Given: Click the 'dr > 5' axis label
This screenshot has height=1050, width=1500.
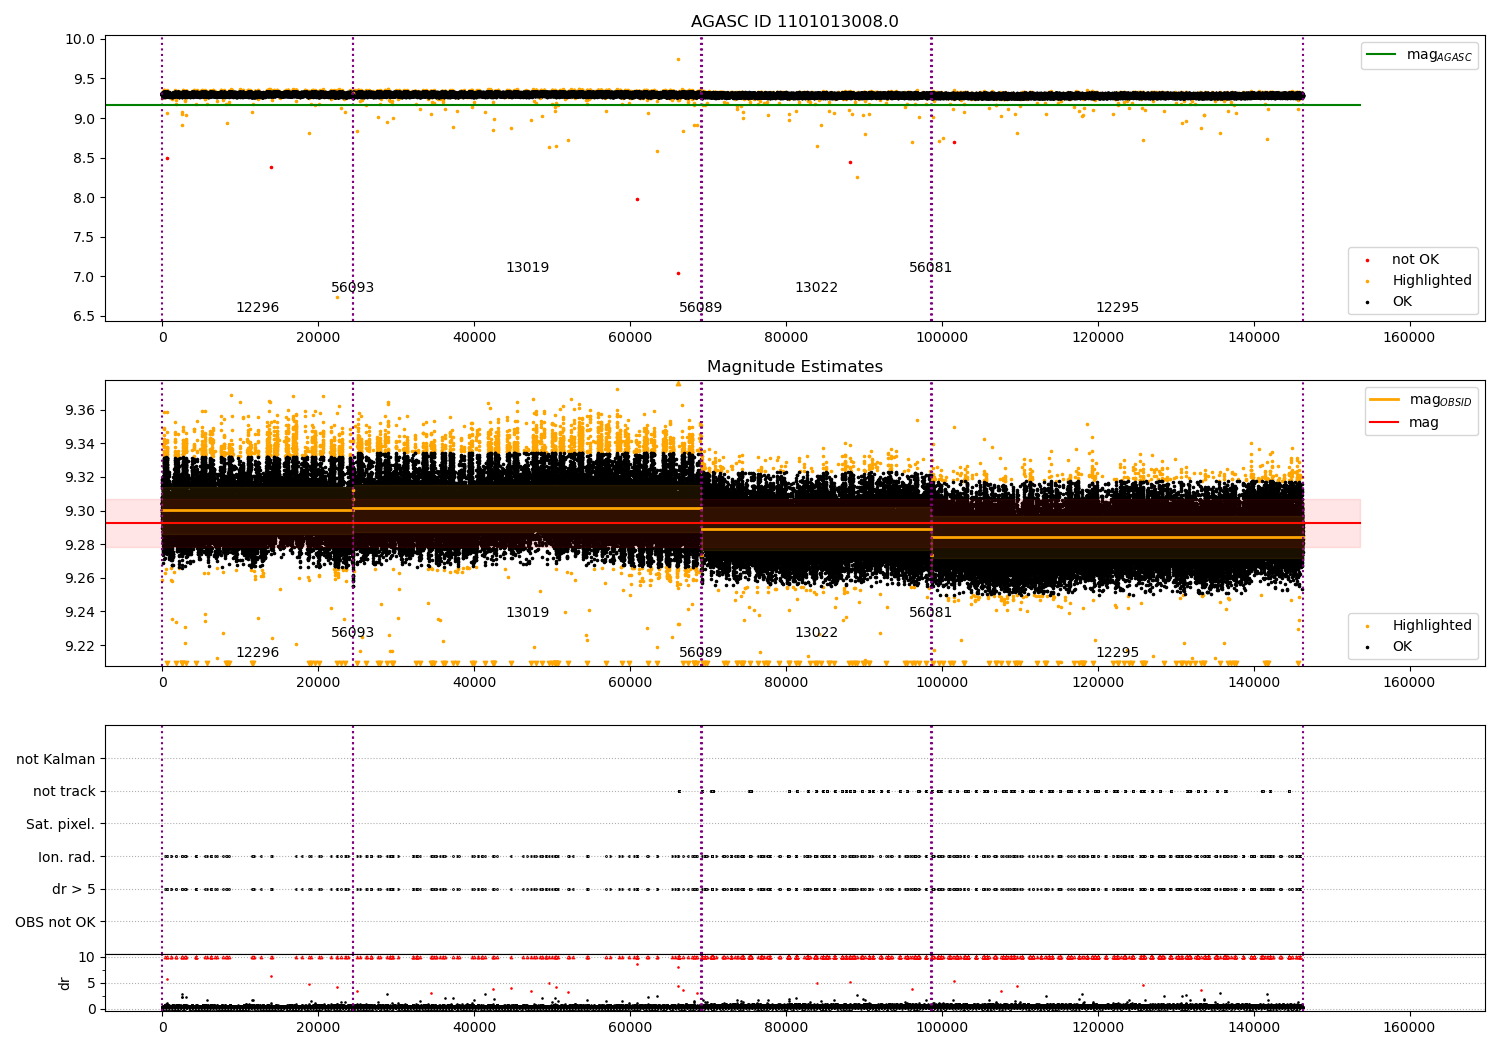Looking at the screenshot, I should [74, 890].
